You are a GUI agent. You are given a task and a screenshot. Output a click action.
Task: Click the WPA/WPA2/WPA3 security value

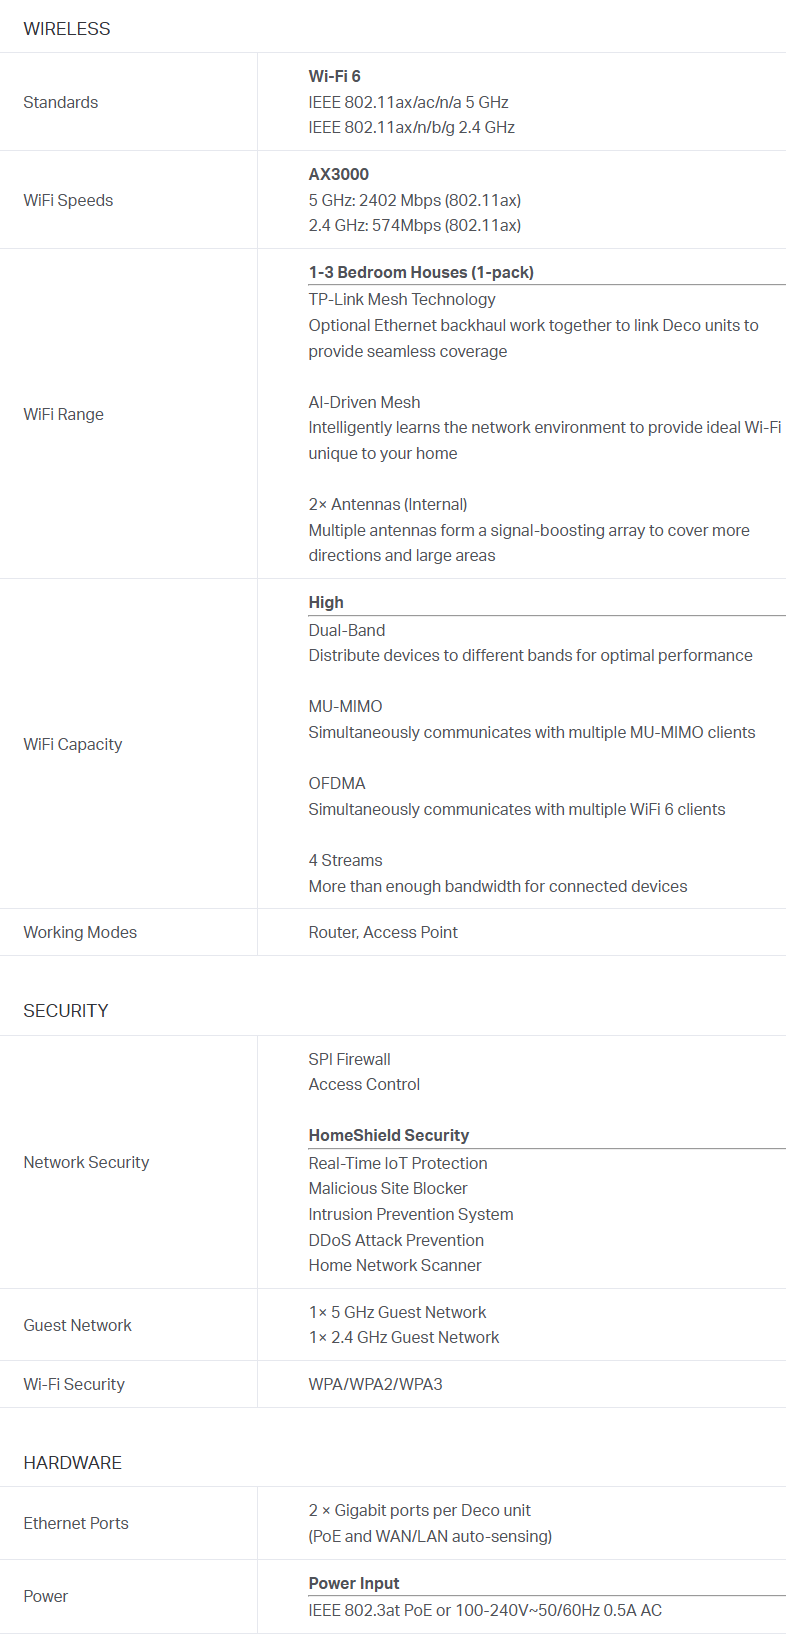click(375, 1384)
